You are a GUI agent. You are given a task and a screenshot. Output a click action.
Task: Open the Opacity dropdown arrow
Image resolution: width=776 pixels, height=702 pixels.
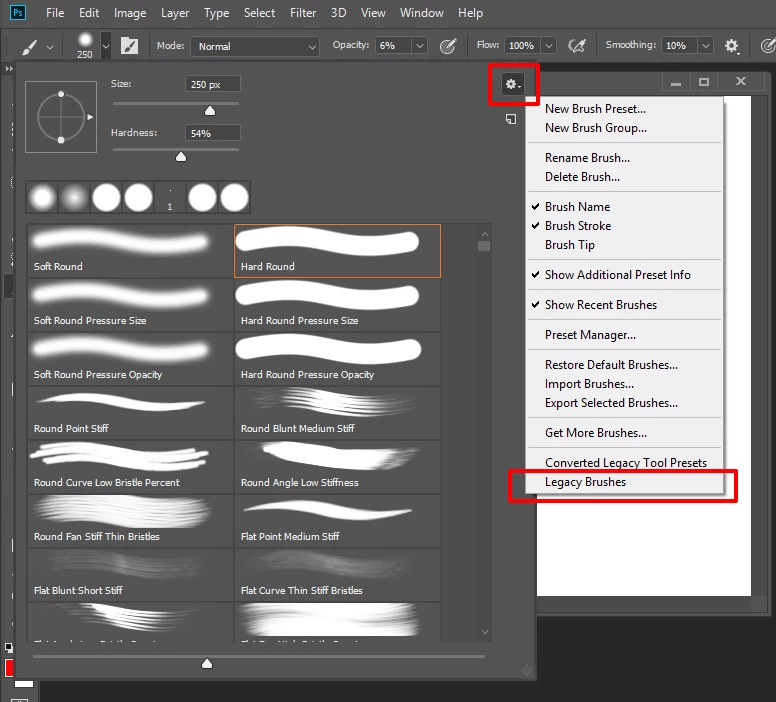tap(420, 46)
